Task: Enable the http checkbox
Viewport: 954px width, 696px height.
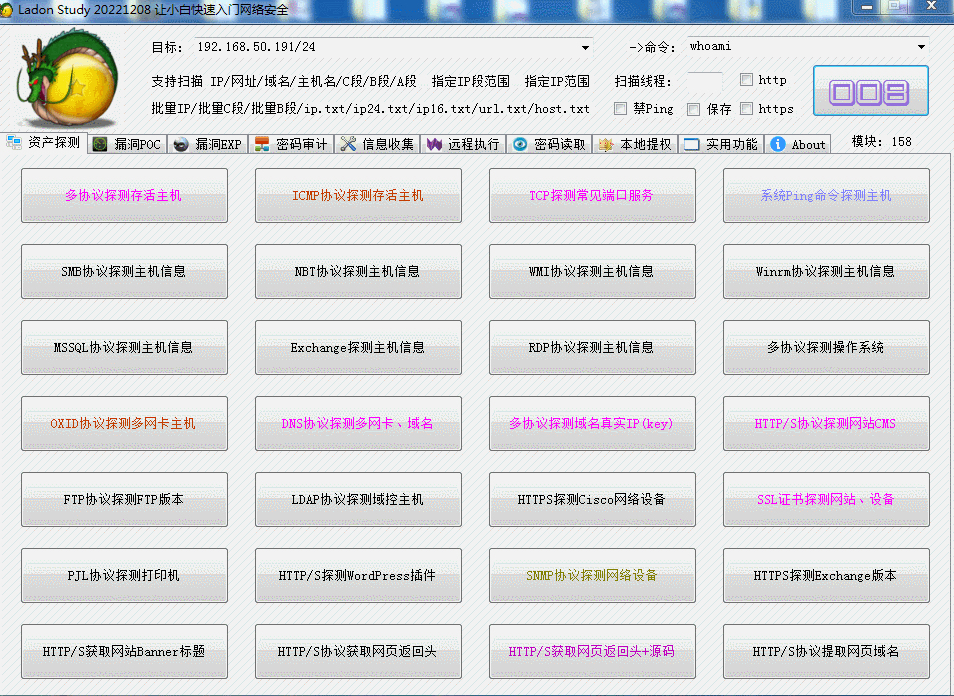Action: 746,80
